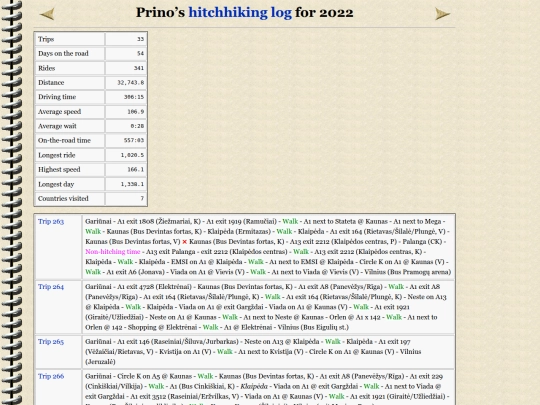
Task: Select the Trips value 33
Action: 140,39
